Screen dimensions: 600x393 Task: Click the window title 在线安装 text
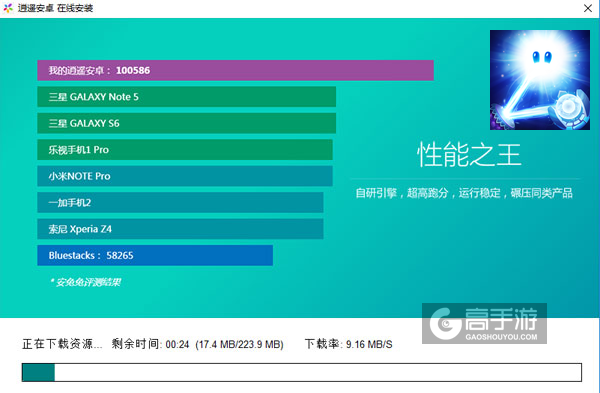point(75,8)
